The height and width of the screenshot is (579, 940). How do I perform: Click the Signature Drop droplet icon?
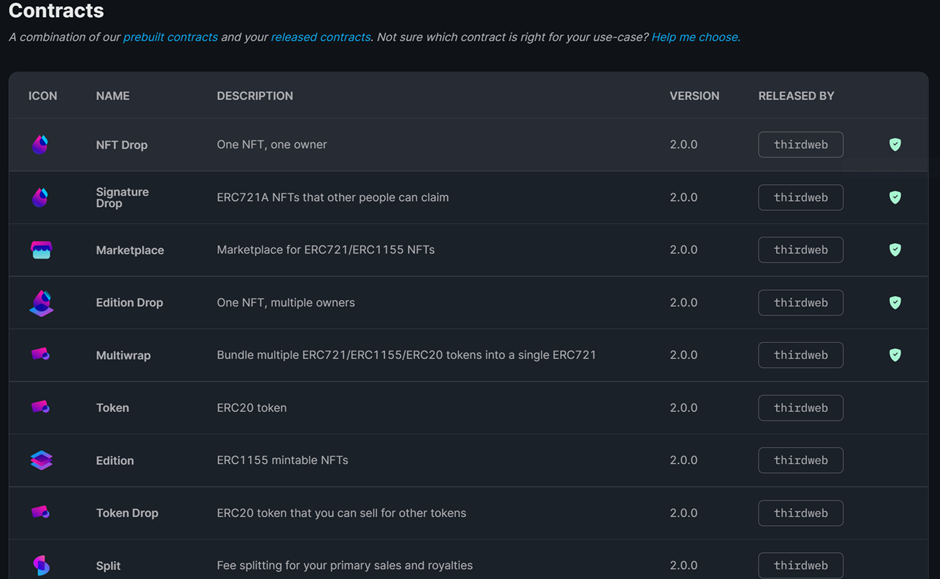[40, 197]
